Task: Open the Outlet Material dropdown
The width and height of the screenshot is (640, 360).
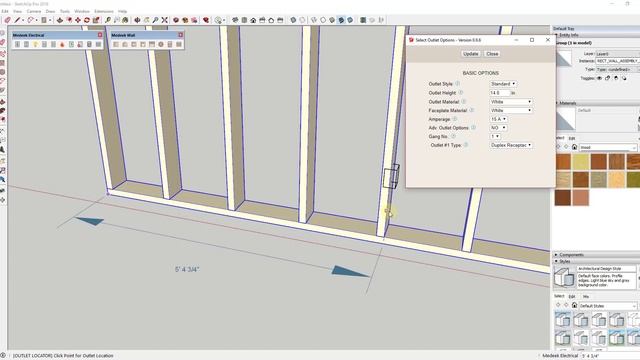Action: (511, 102)
